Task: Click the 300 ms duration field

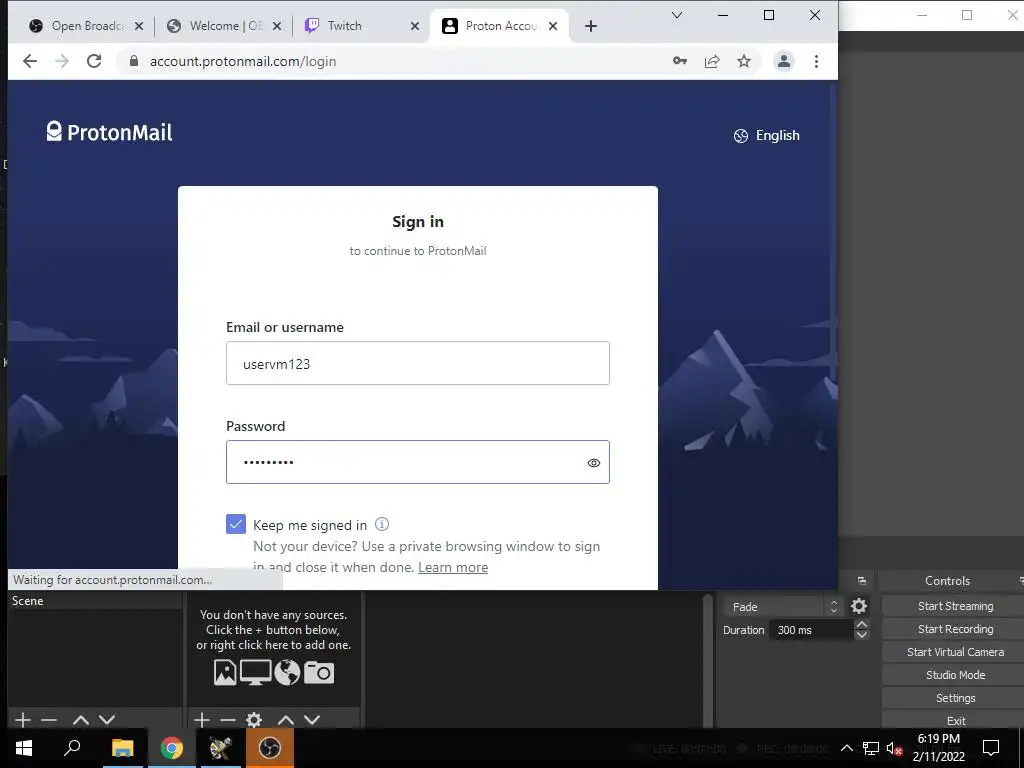Action: click(x=812, y=630)
